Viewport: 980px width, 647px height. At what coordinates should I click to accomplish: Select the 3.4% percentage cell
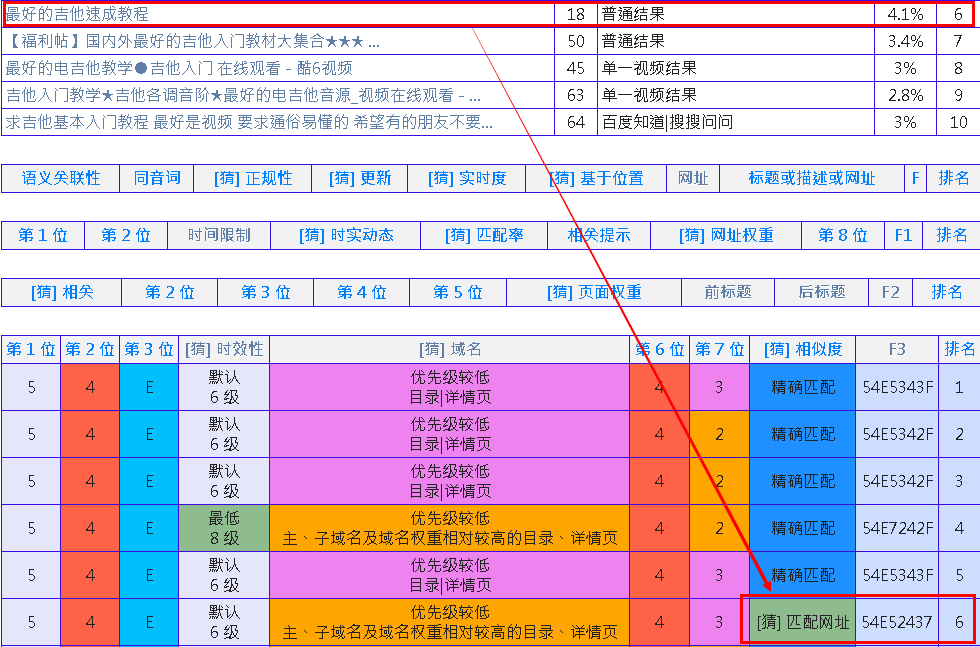click(x=905, y=41)
